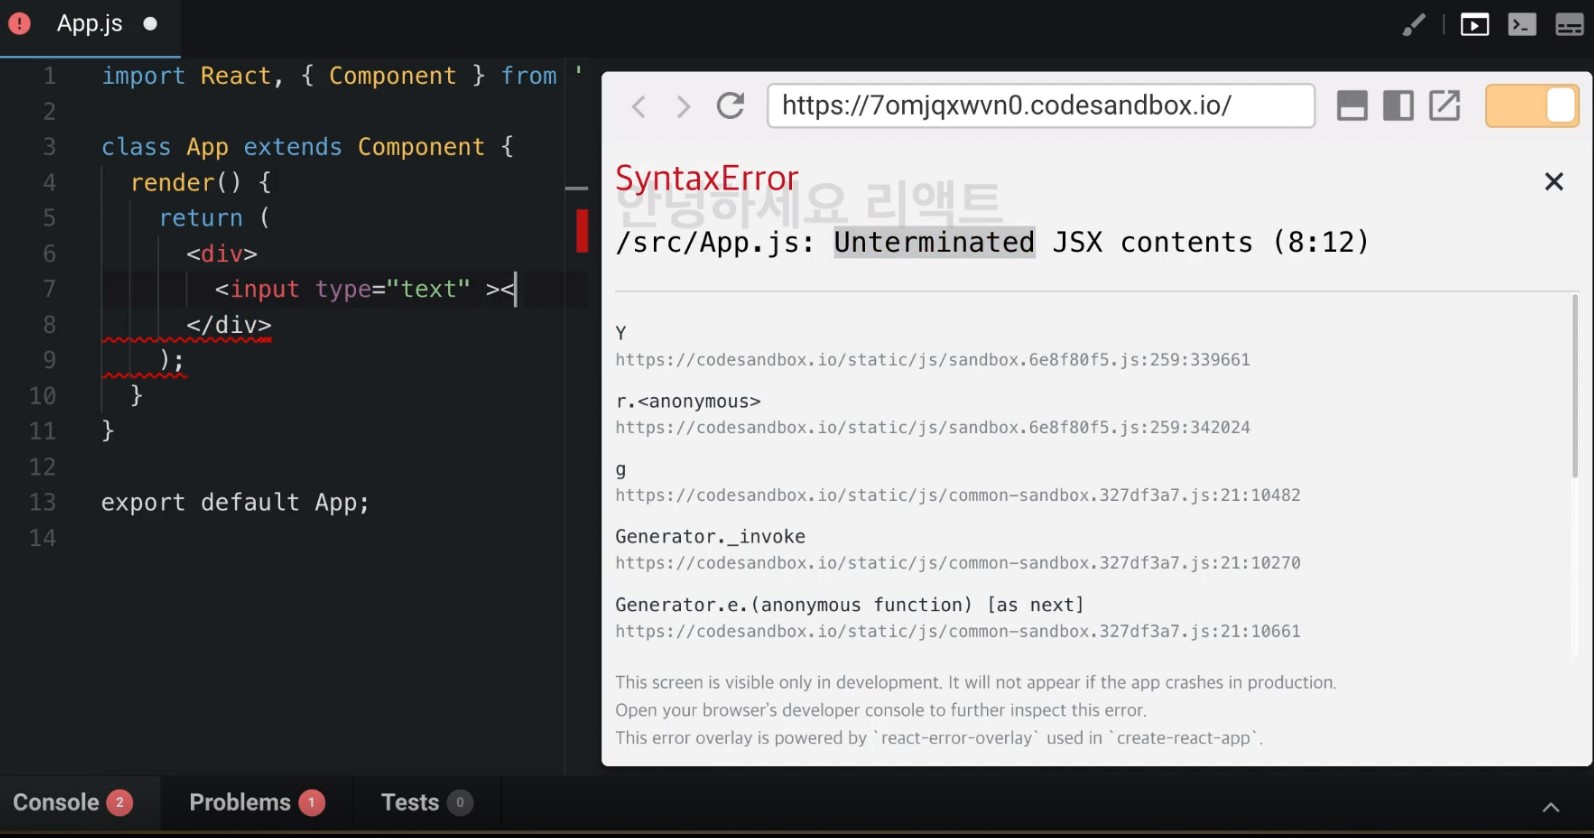Open common-sandbox.js:21:10270 stack link
Screen dimensions: 1594x838
957,563
